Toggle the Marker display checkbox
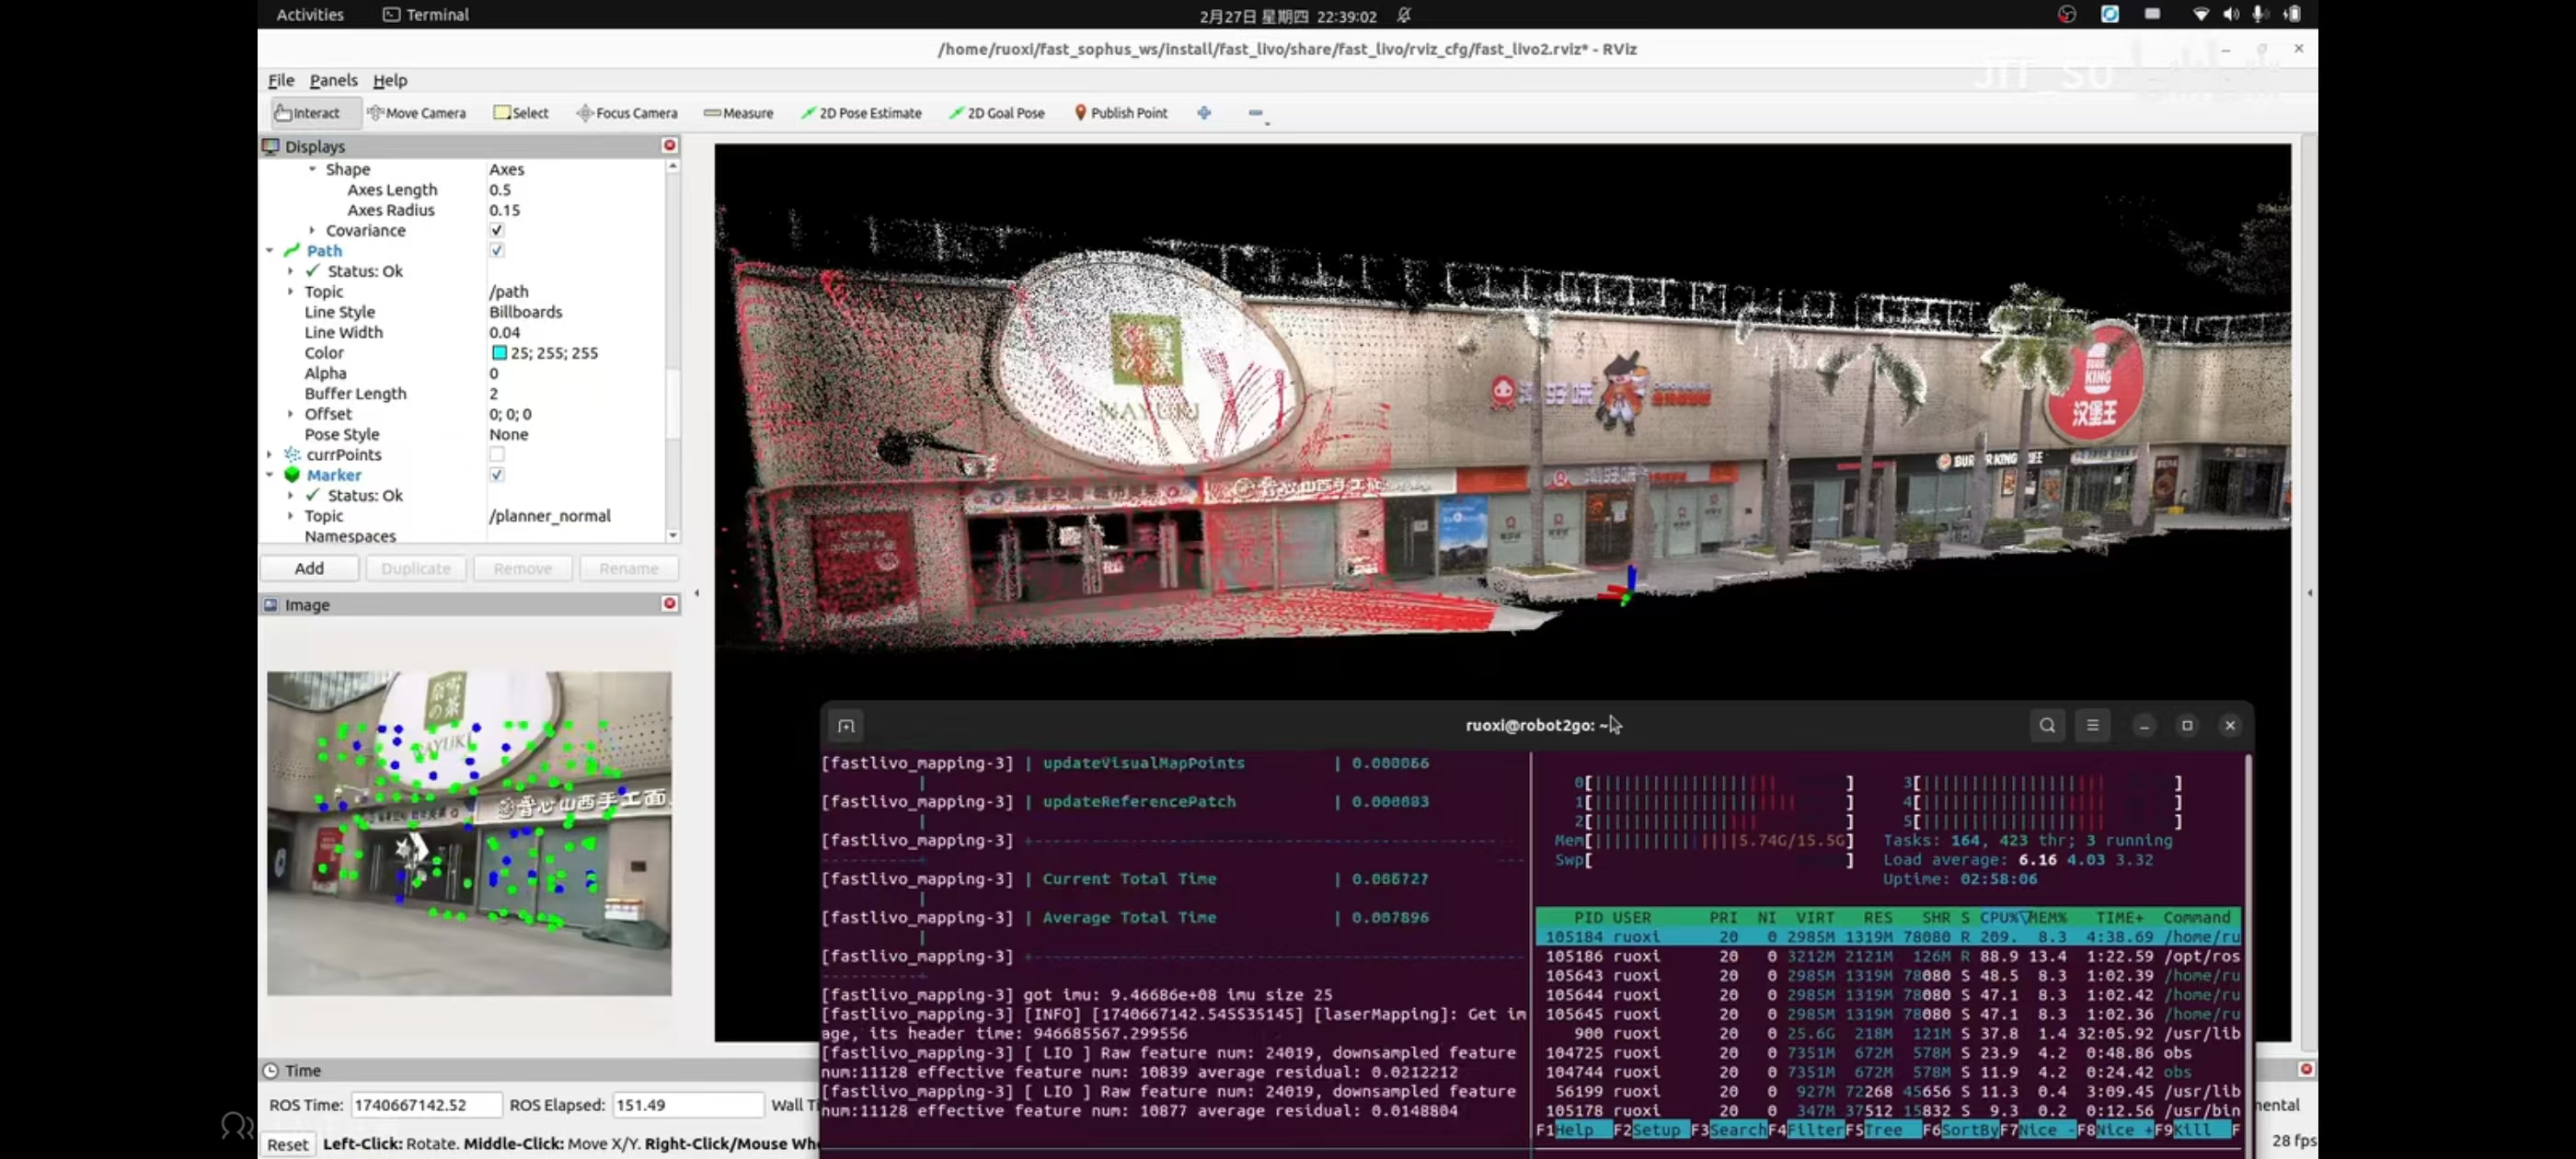The height and width of the screenshot is (1159, 2576). [x=497, y=475]
